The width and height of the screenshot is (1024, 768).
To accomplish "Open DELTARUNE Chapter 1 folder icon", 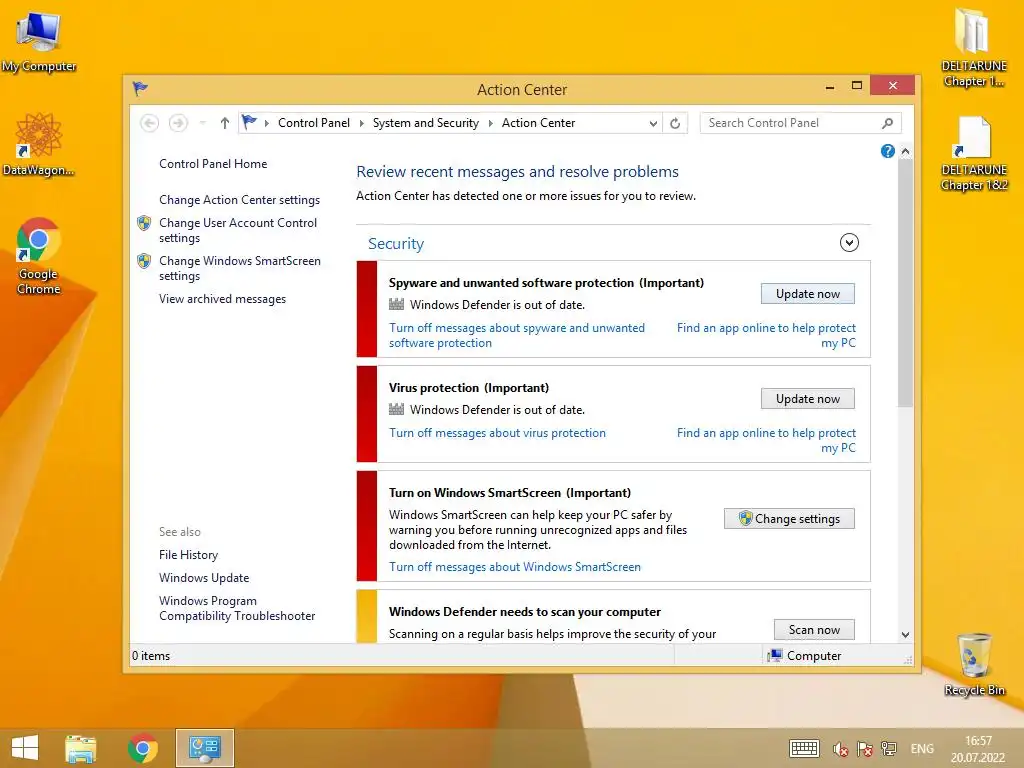I will coord(974,47).
